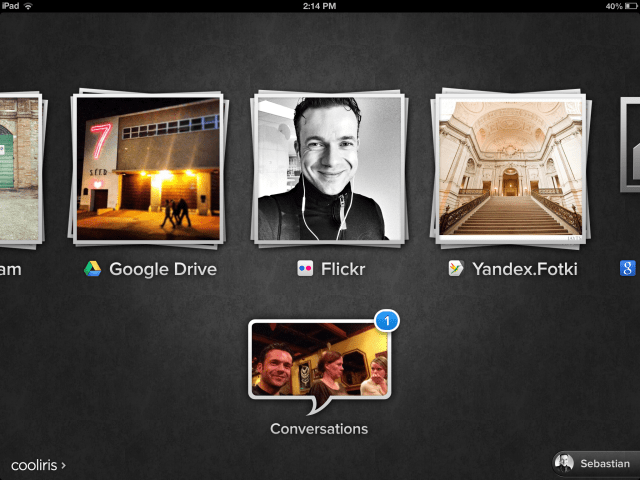Tap the 2:14 PM clock
The width and height of the screenshot is (640, 480).
pyautogui.click(x=320, y=6)
